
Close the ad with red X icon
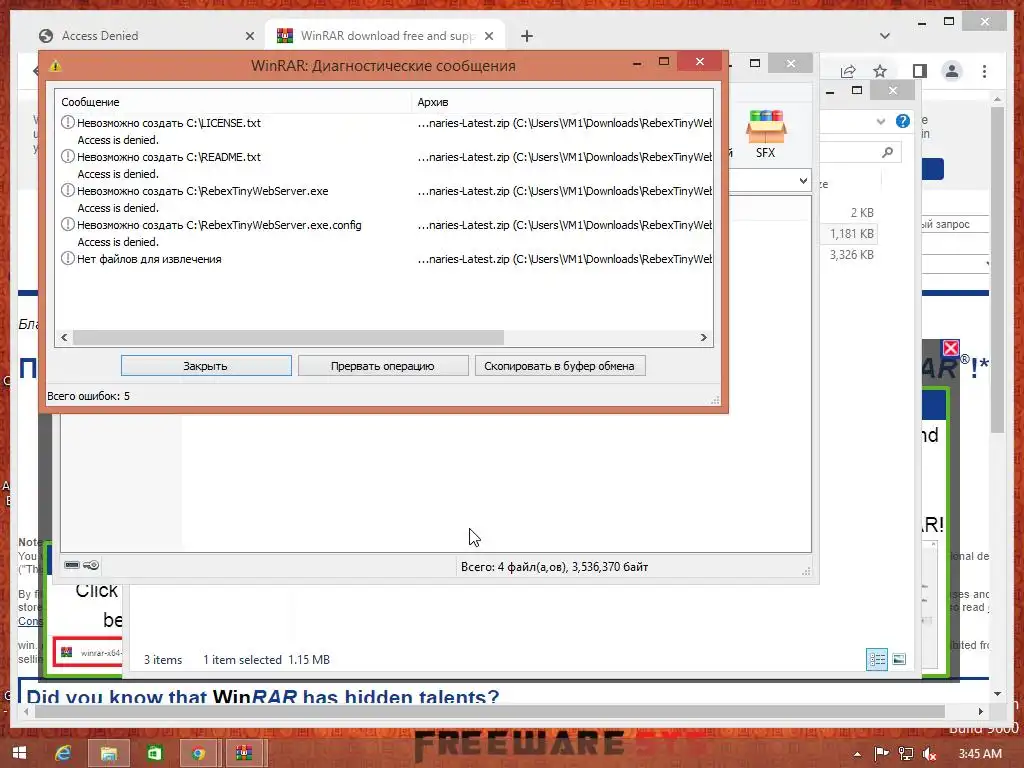coord(951,348)
